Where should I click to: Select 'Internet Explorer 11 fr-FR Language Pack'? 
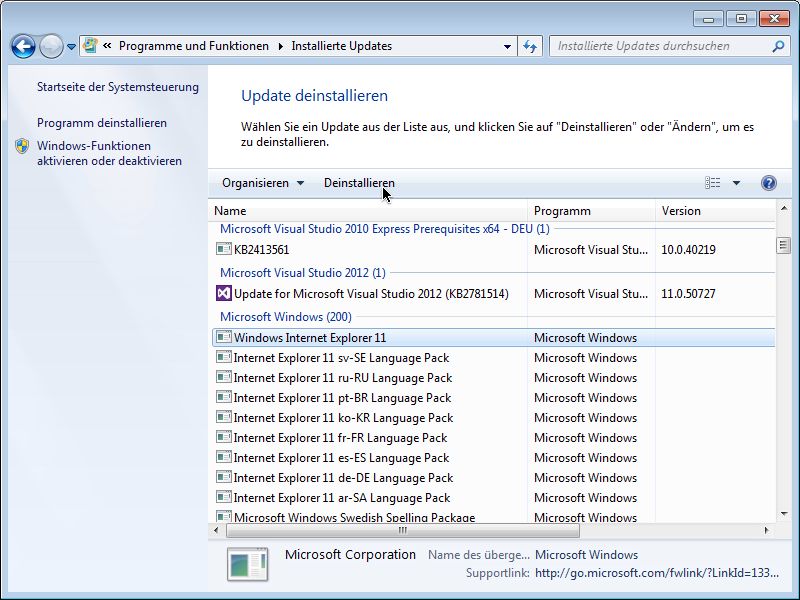[x=493, y=438]
